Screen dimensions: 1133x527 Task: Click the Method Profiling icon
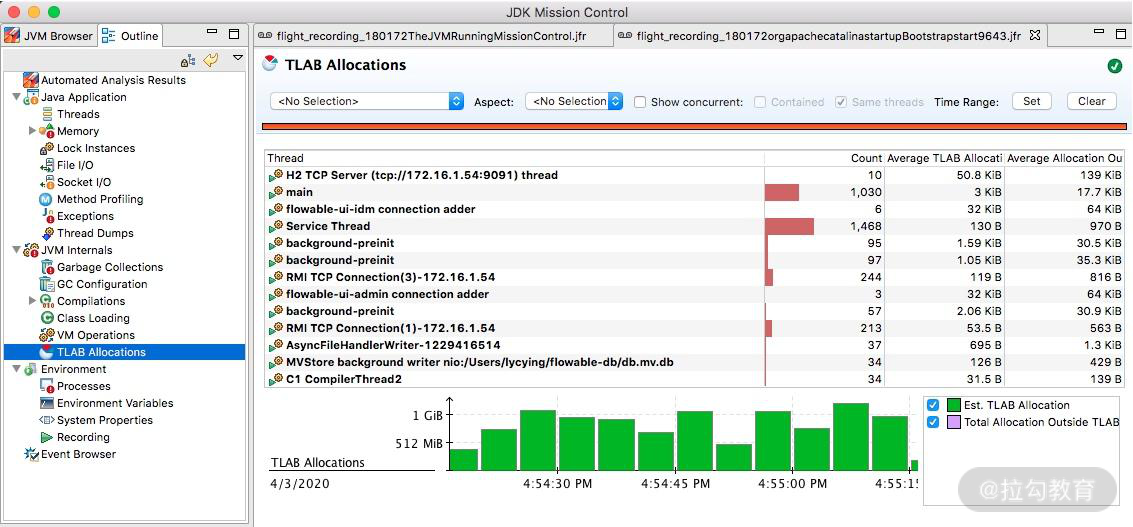pos(47,200)
